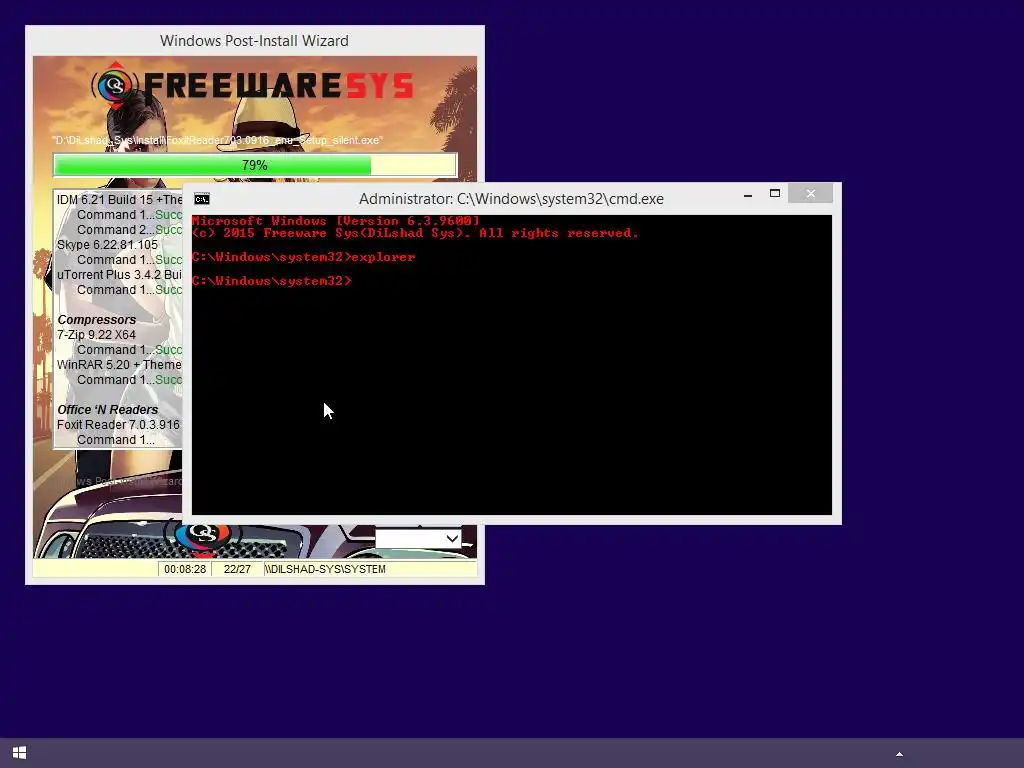Click 'Windows Post-Install Wizard' title bar
Screen dimensions: 1024x768
click(254, 40)
